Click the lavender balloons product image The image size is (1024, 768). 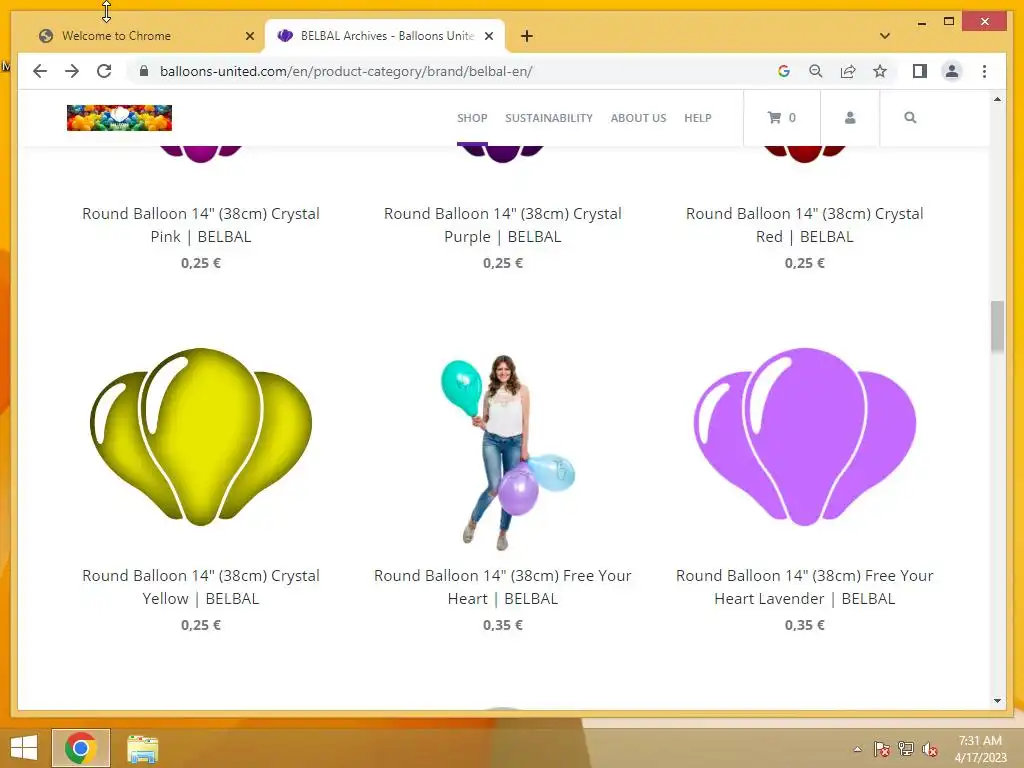tap(805, 436)
